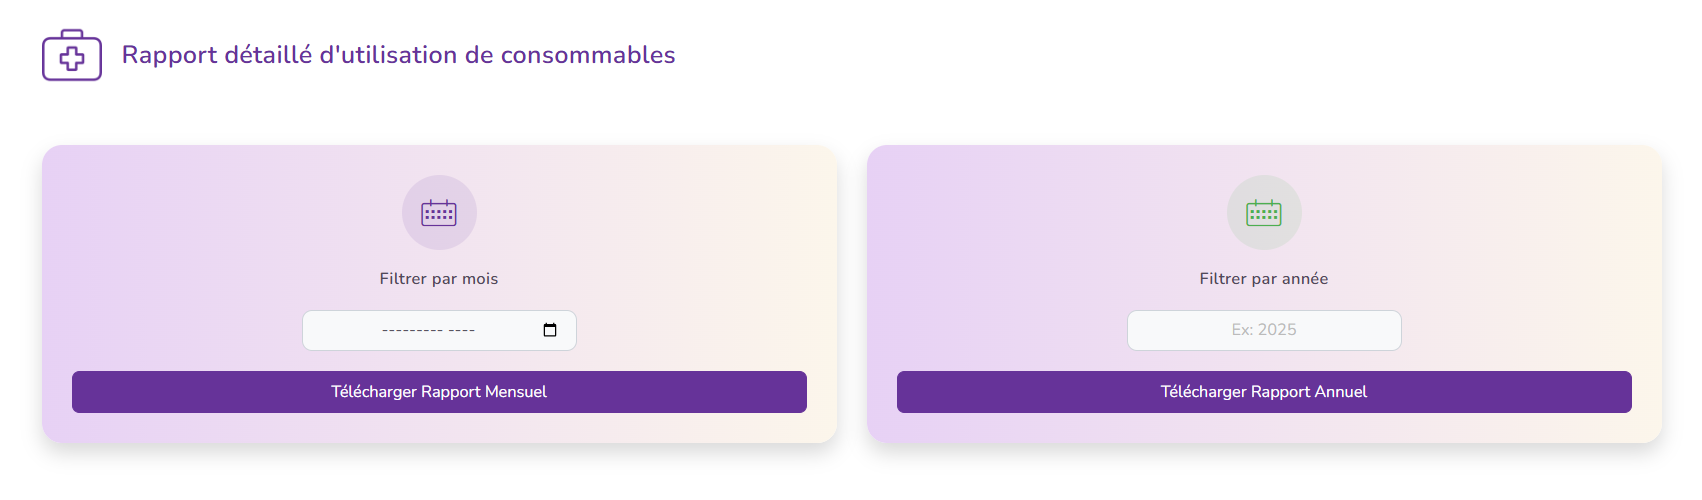1702x500 pixels.
Task: Click the green calendar icon for yearly filter
Action: point(1264,213)
